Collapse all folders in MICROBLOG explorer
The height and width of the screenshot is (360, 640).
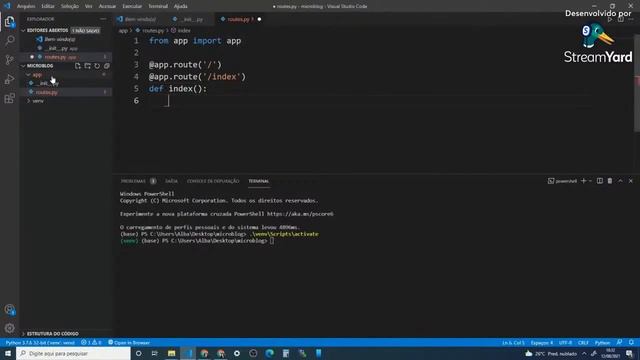(107, 66)
